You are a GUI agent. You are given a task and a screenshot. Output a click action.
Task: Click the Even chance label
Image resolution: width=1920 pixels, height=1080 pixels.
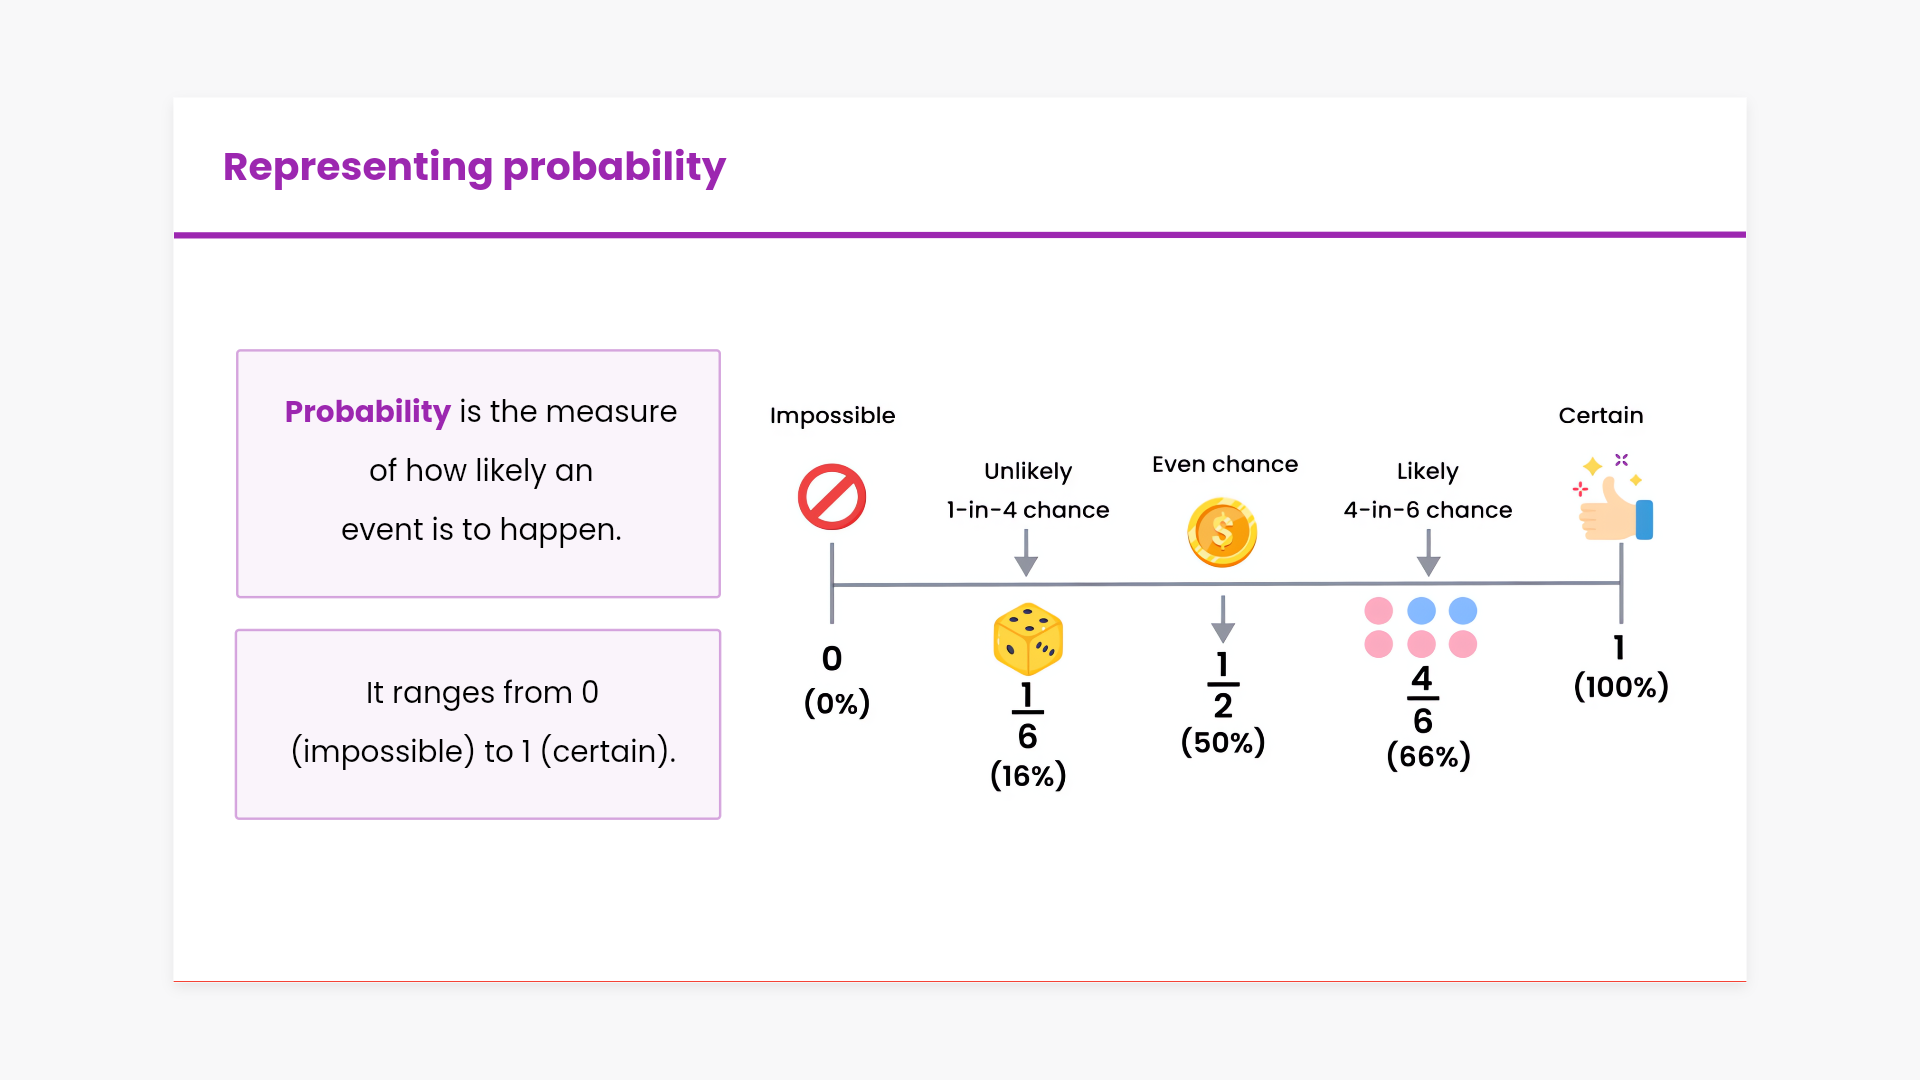1225,464
